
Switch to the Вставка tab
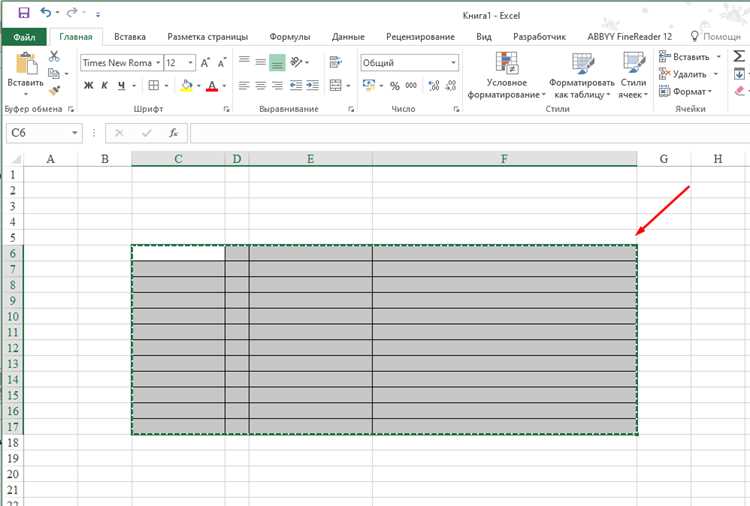pos(130,37)
